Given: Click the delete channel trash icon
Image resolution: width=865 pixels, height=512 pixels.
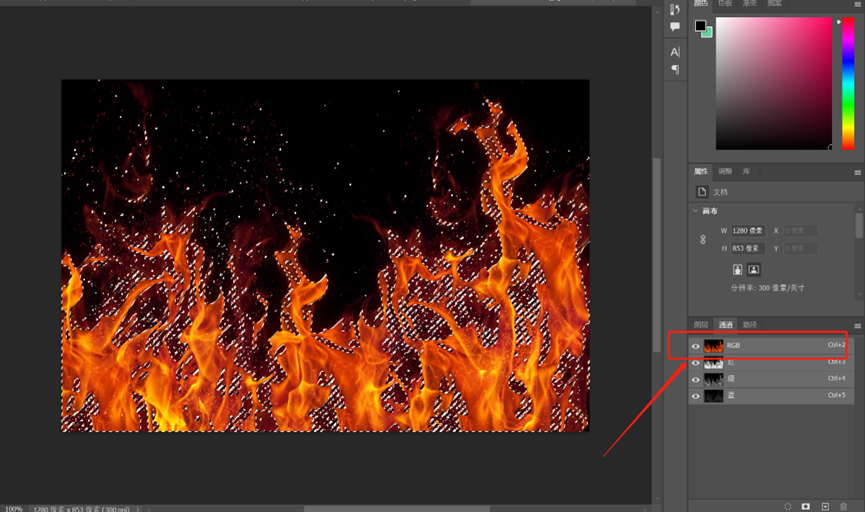Looking at the screenshot, I should [843, 506].
